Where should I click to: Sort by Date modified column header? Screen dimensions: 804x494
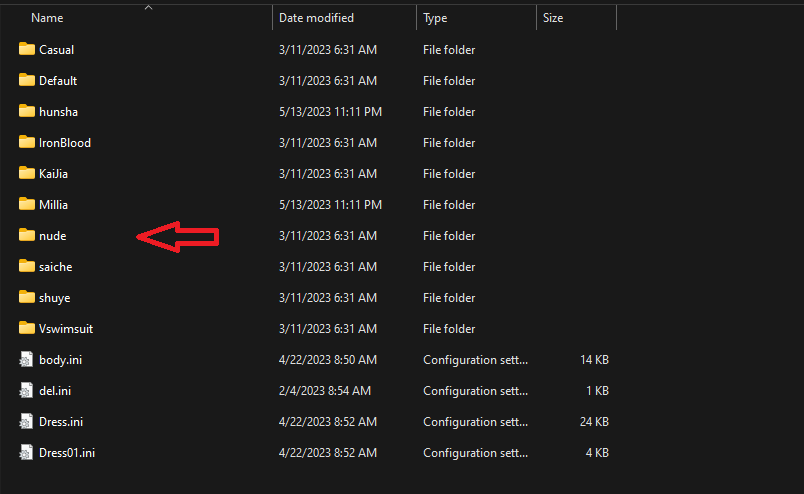[x=316, y=18]
